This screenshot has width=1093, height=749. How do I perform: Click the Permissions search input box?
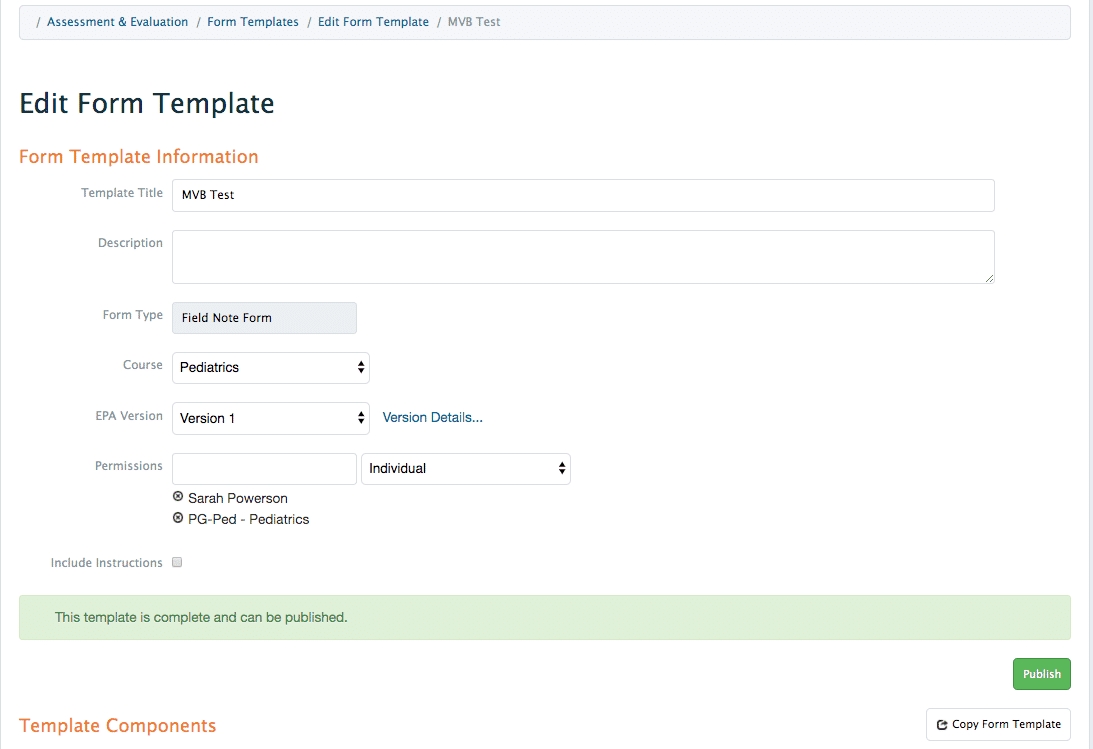tap(264, 468)
